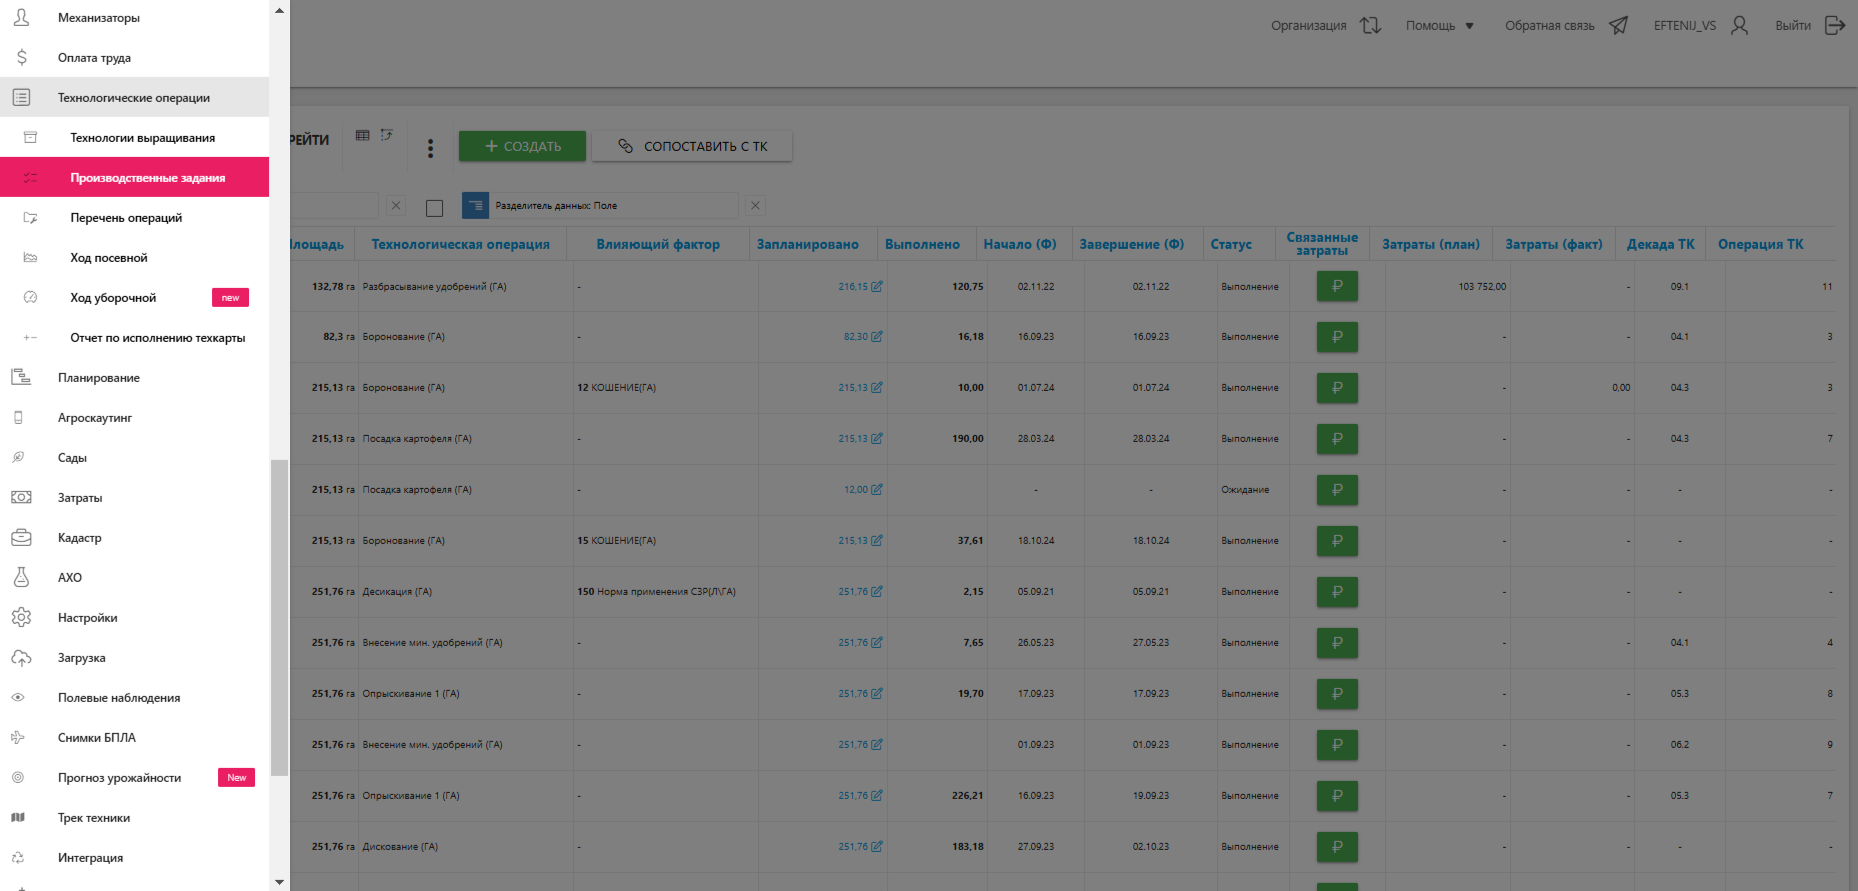This screenshot has height=891, width=1858.
Task: Open the Разделитель данных field selector
Action: [610, 206]
